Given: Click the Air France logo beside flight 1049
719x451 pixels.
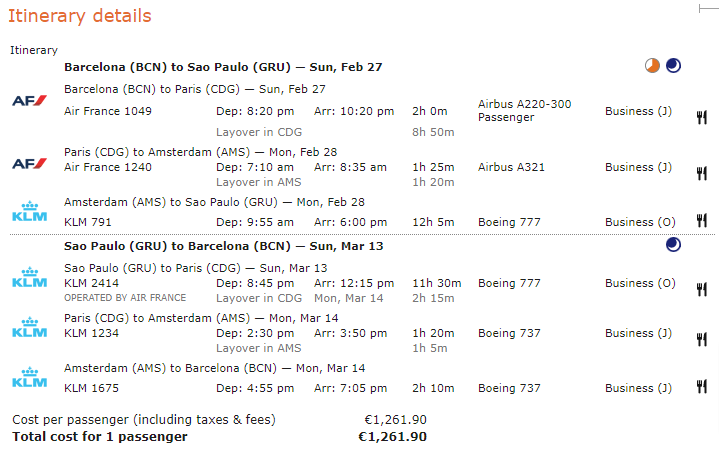Looking at the screenshot, I should (28, 101).
